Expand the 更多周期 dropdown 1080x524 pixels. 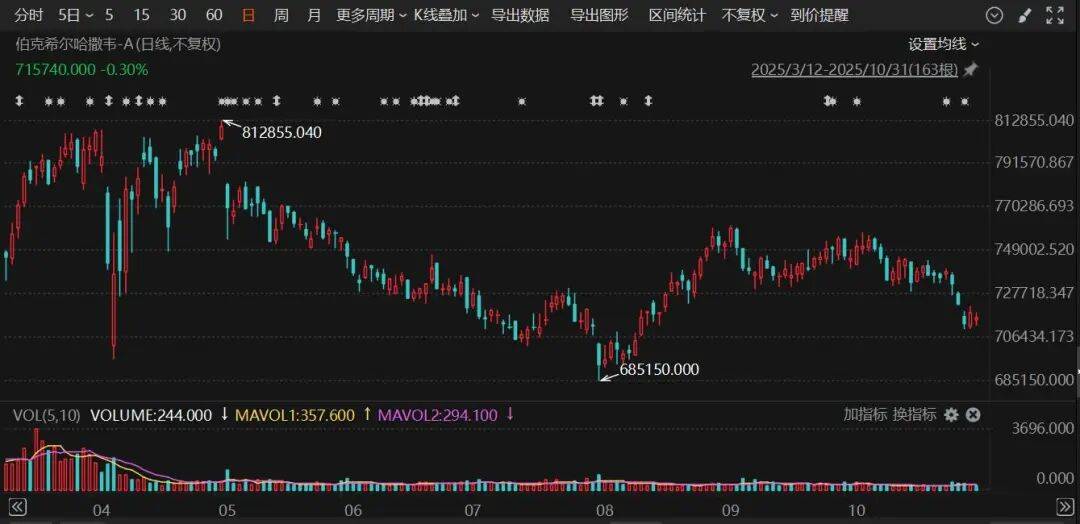pos(371,15)
